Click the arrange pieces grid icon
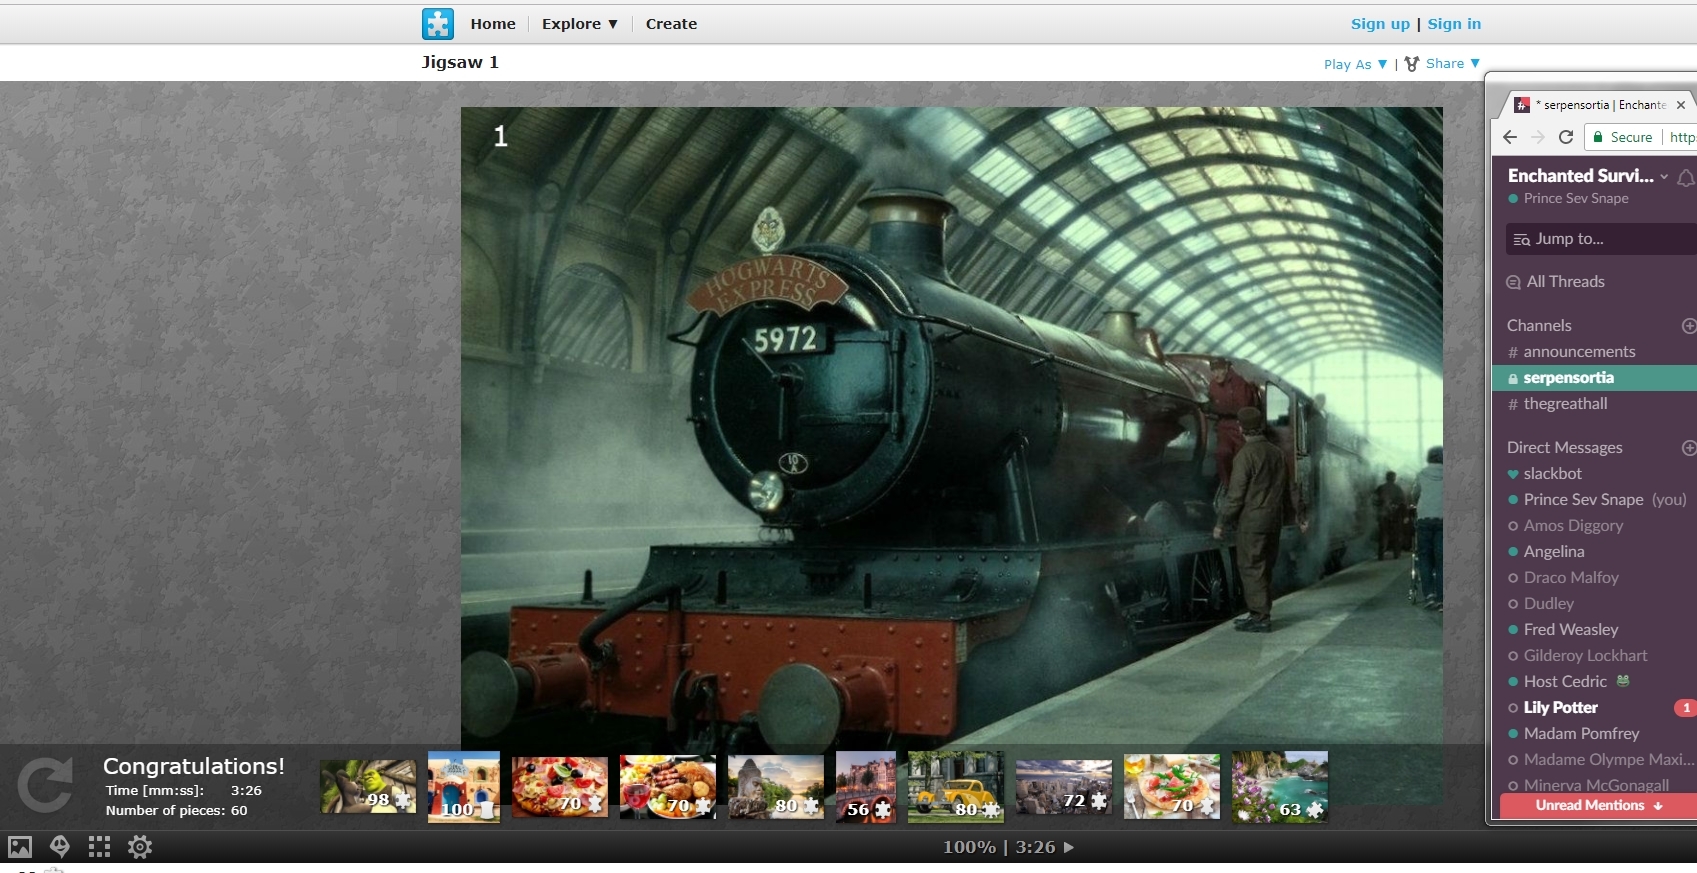This screenshot has width=1697, height=873. [x=99, y=847]
